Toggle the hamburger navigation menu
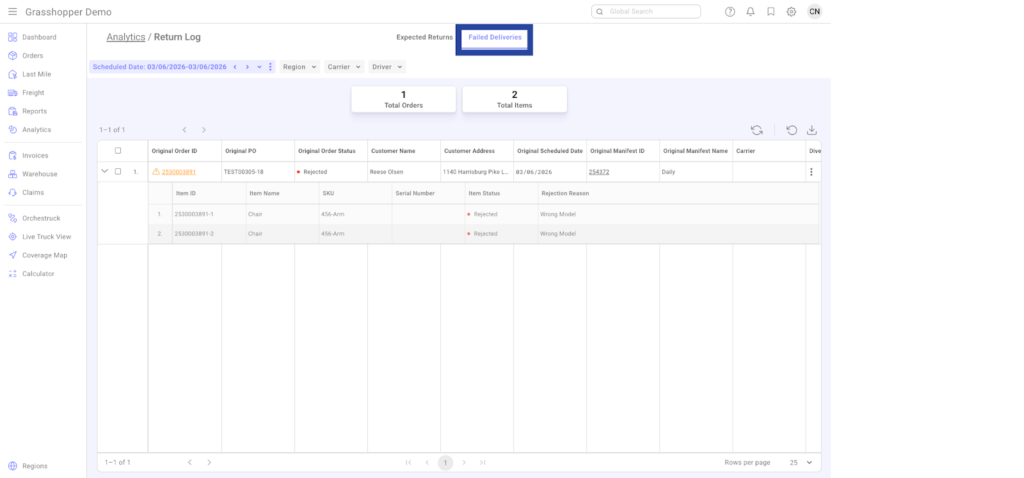Viewport: 1024px width, 478px height. click(13, 12)
